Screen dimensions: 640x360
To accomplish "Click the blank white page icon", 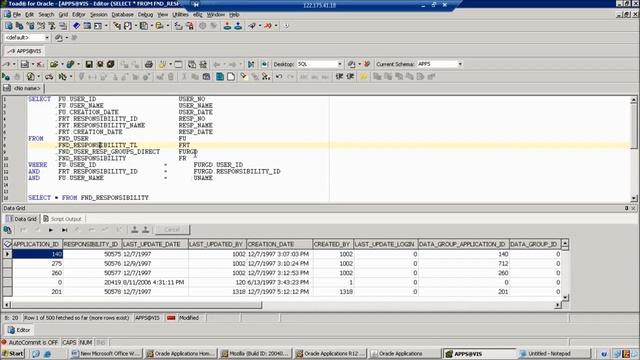I will pos(231,77).
